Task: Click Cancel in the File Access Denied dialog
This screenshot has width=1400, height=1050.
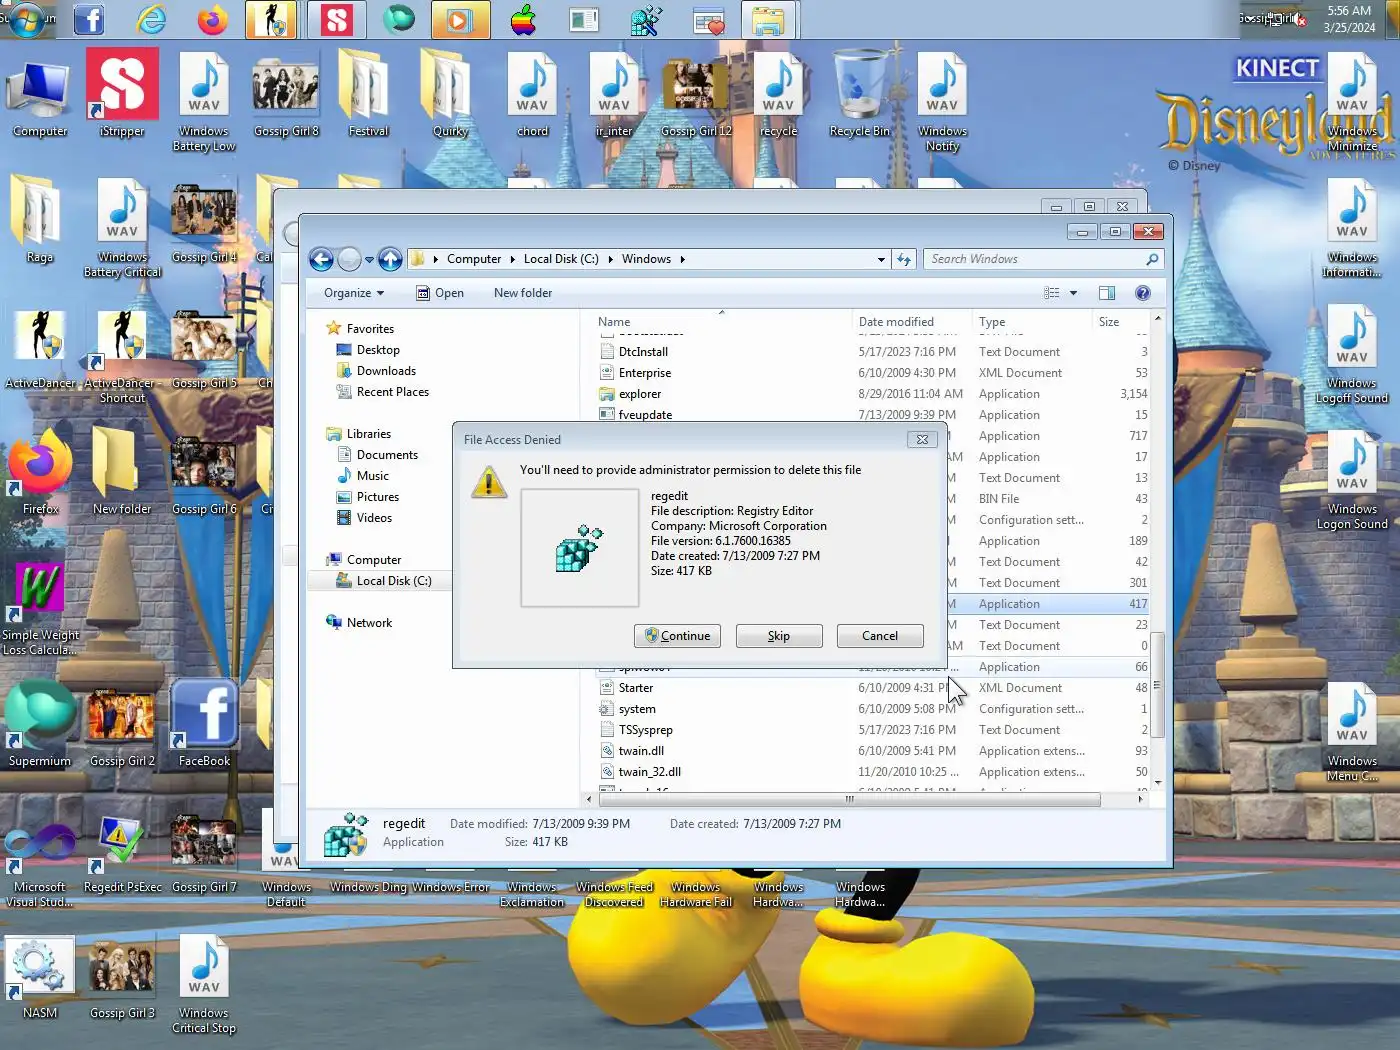Action: pyautogui.click(x=880, y=636)
